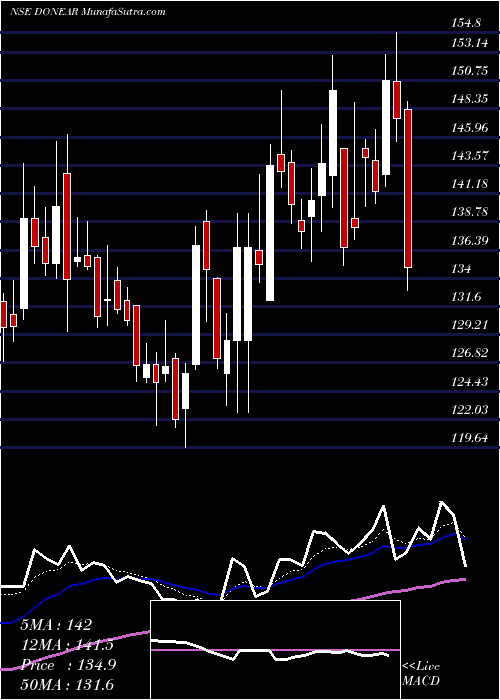Viewport: 500px width, 700px height.
Task: Click the 153.14 price axis label
Action: 470,43
